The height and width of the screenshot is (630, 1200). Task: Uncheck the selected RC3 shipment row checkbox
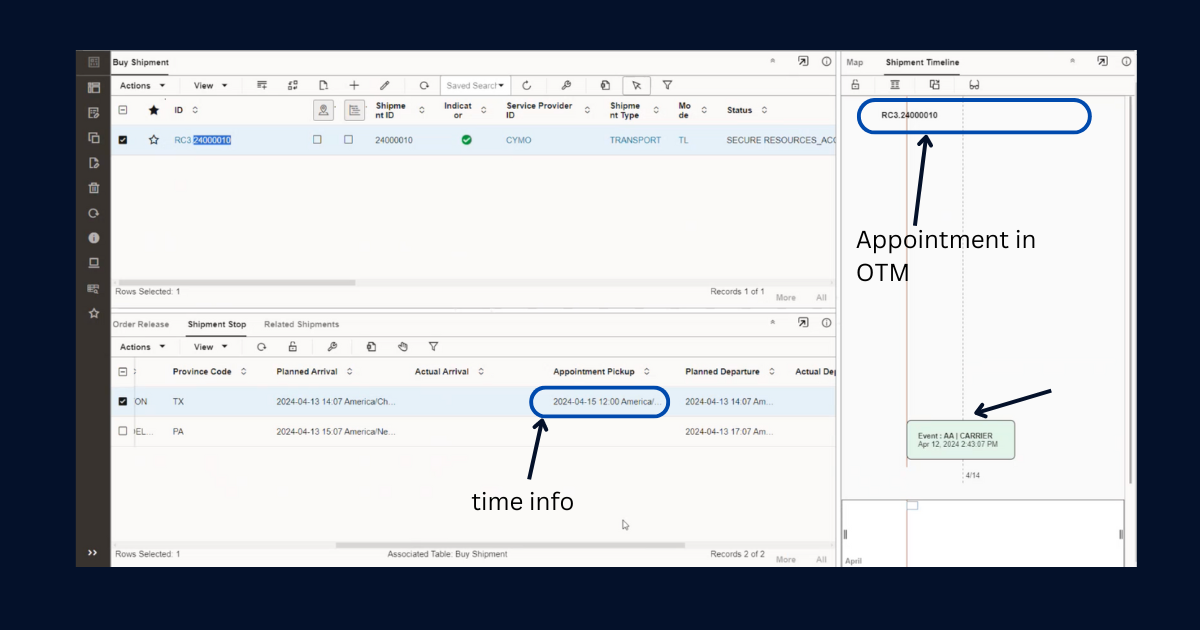pos(123,140)
